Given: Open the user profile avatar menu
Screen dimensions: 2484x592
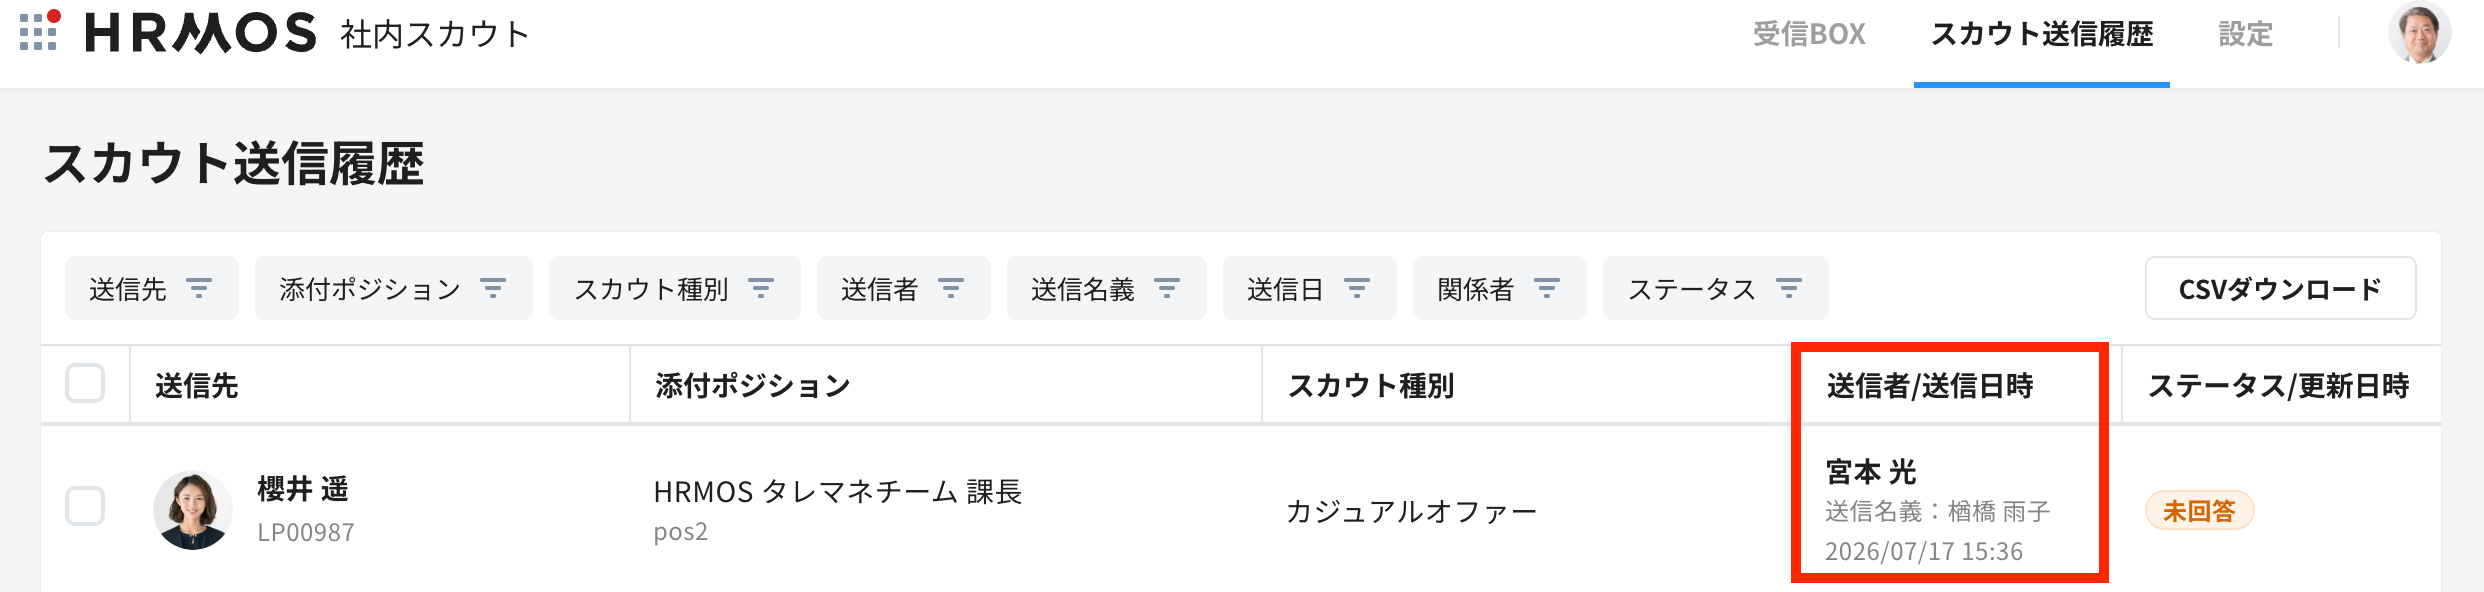Looking at the screenshot, I should tap(2419, 33).
